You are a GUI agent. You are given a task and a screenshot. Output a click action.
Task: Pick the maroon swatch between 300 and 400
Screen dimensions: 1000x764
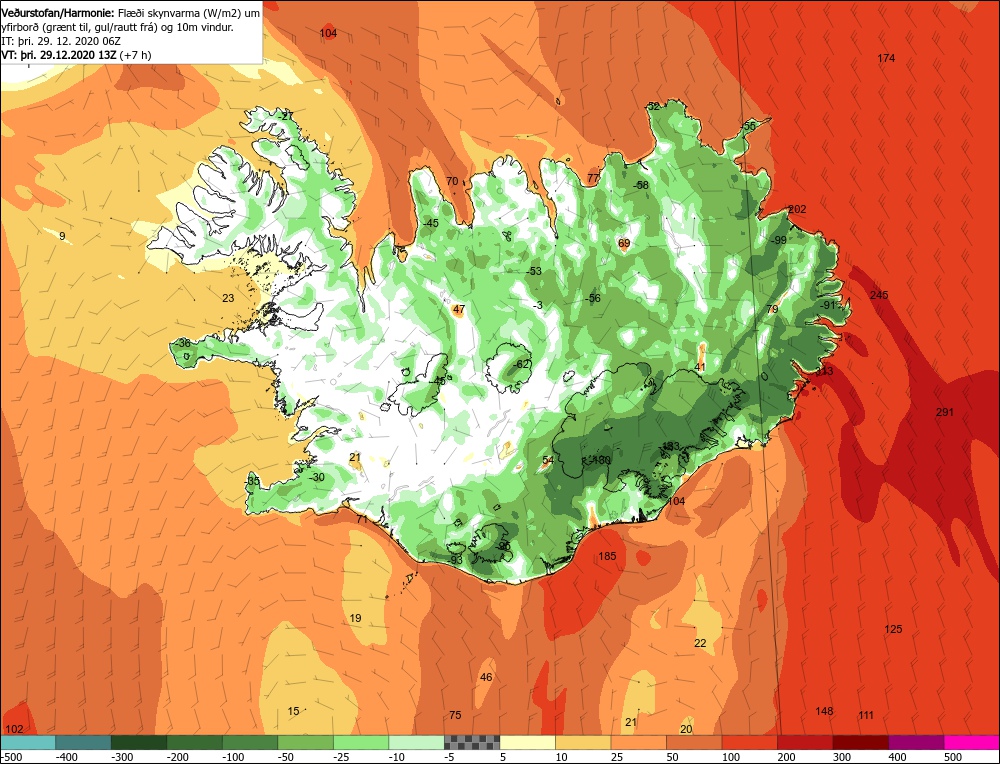(x=861, y=742)
